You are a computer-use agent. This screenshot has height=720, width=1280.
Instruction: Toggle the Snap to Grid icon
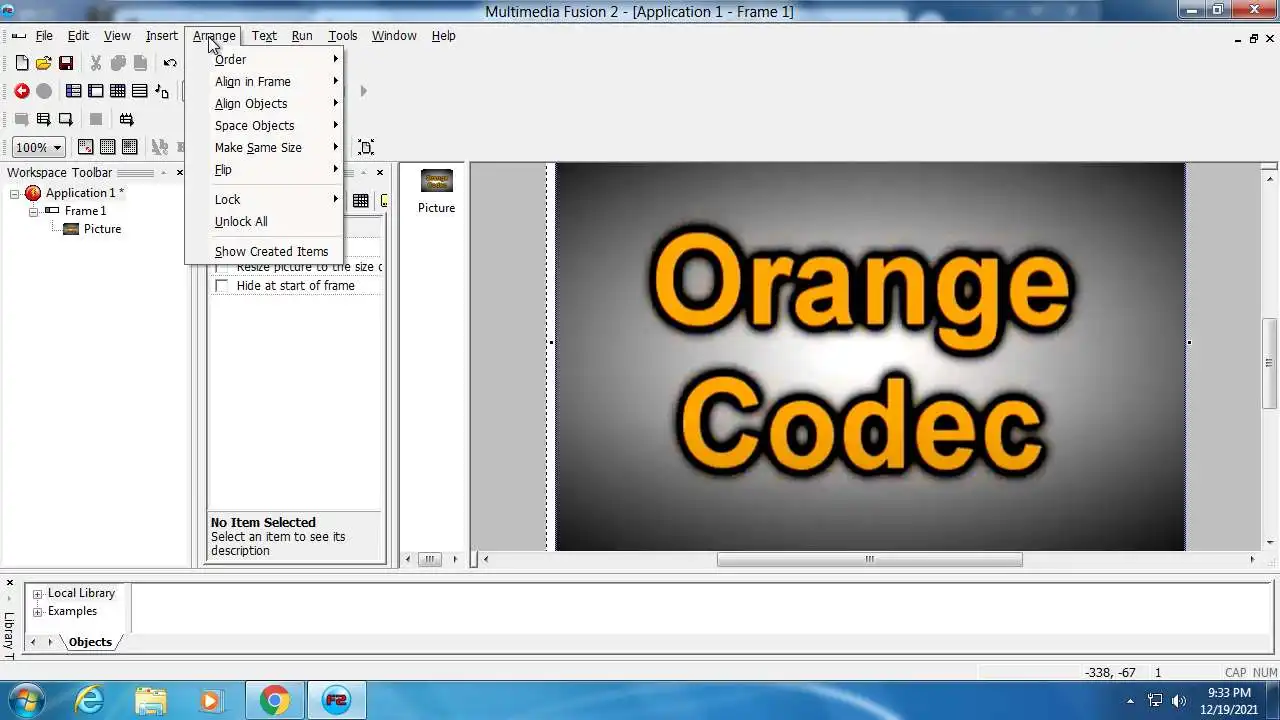pos(130,147)
